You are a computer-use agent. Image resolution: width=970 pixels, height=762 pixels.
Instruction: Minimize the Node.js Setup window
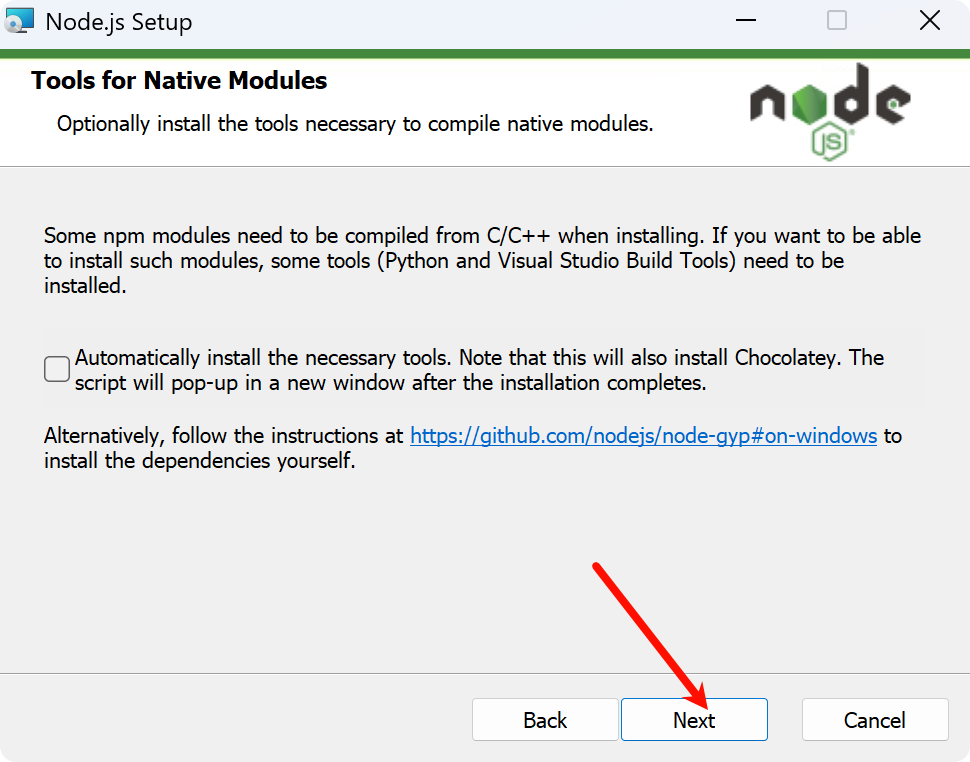745,21
